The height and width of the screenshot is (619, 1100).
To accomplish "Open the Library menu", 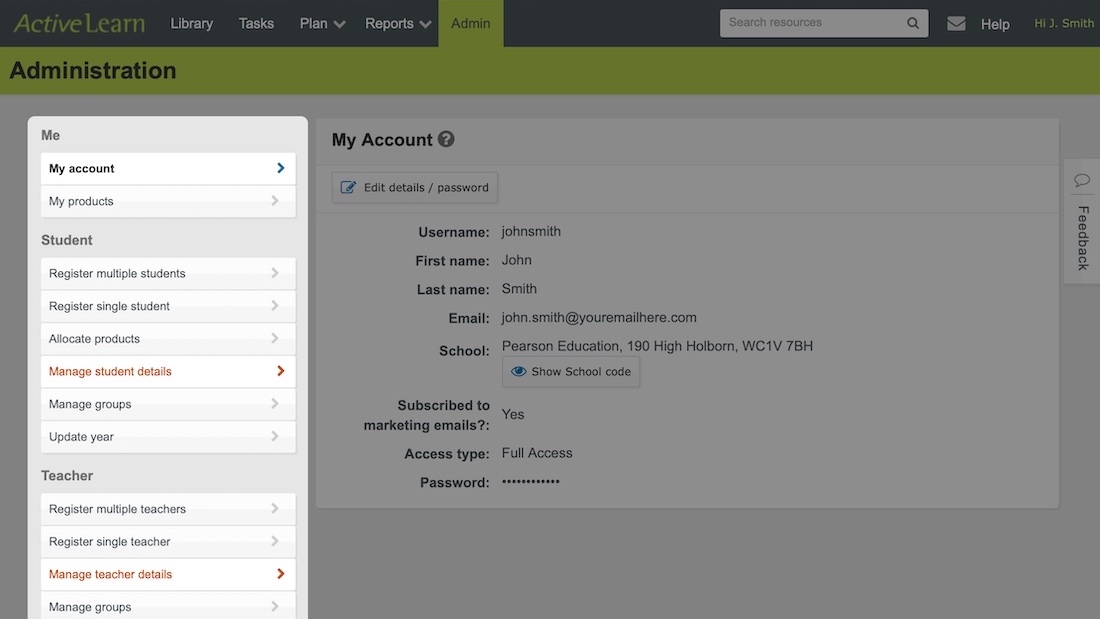I will [191, 22].
